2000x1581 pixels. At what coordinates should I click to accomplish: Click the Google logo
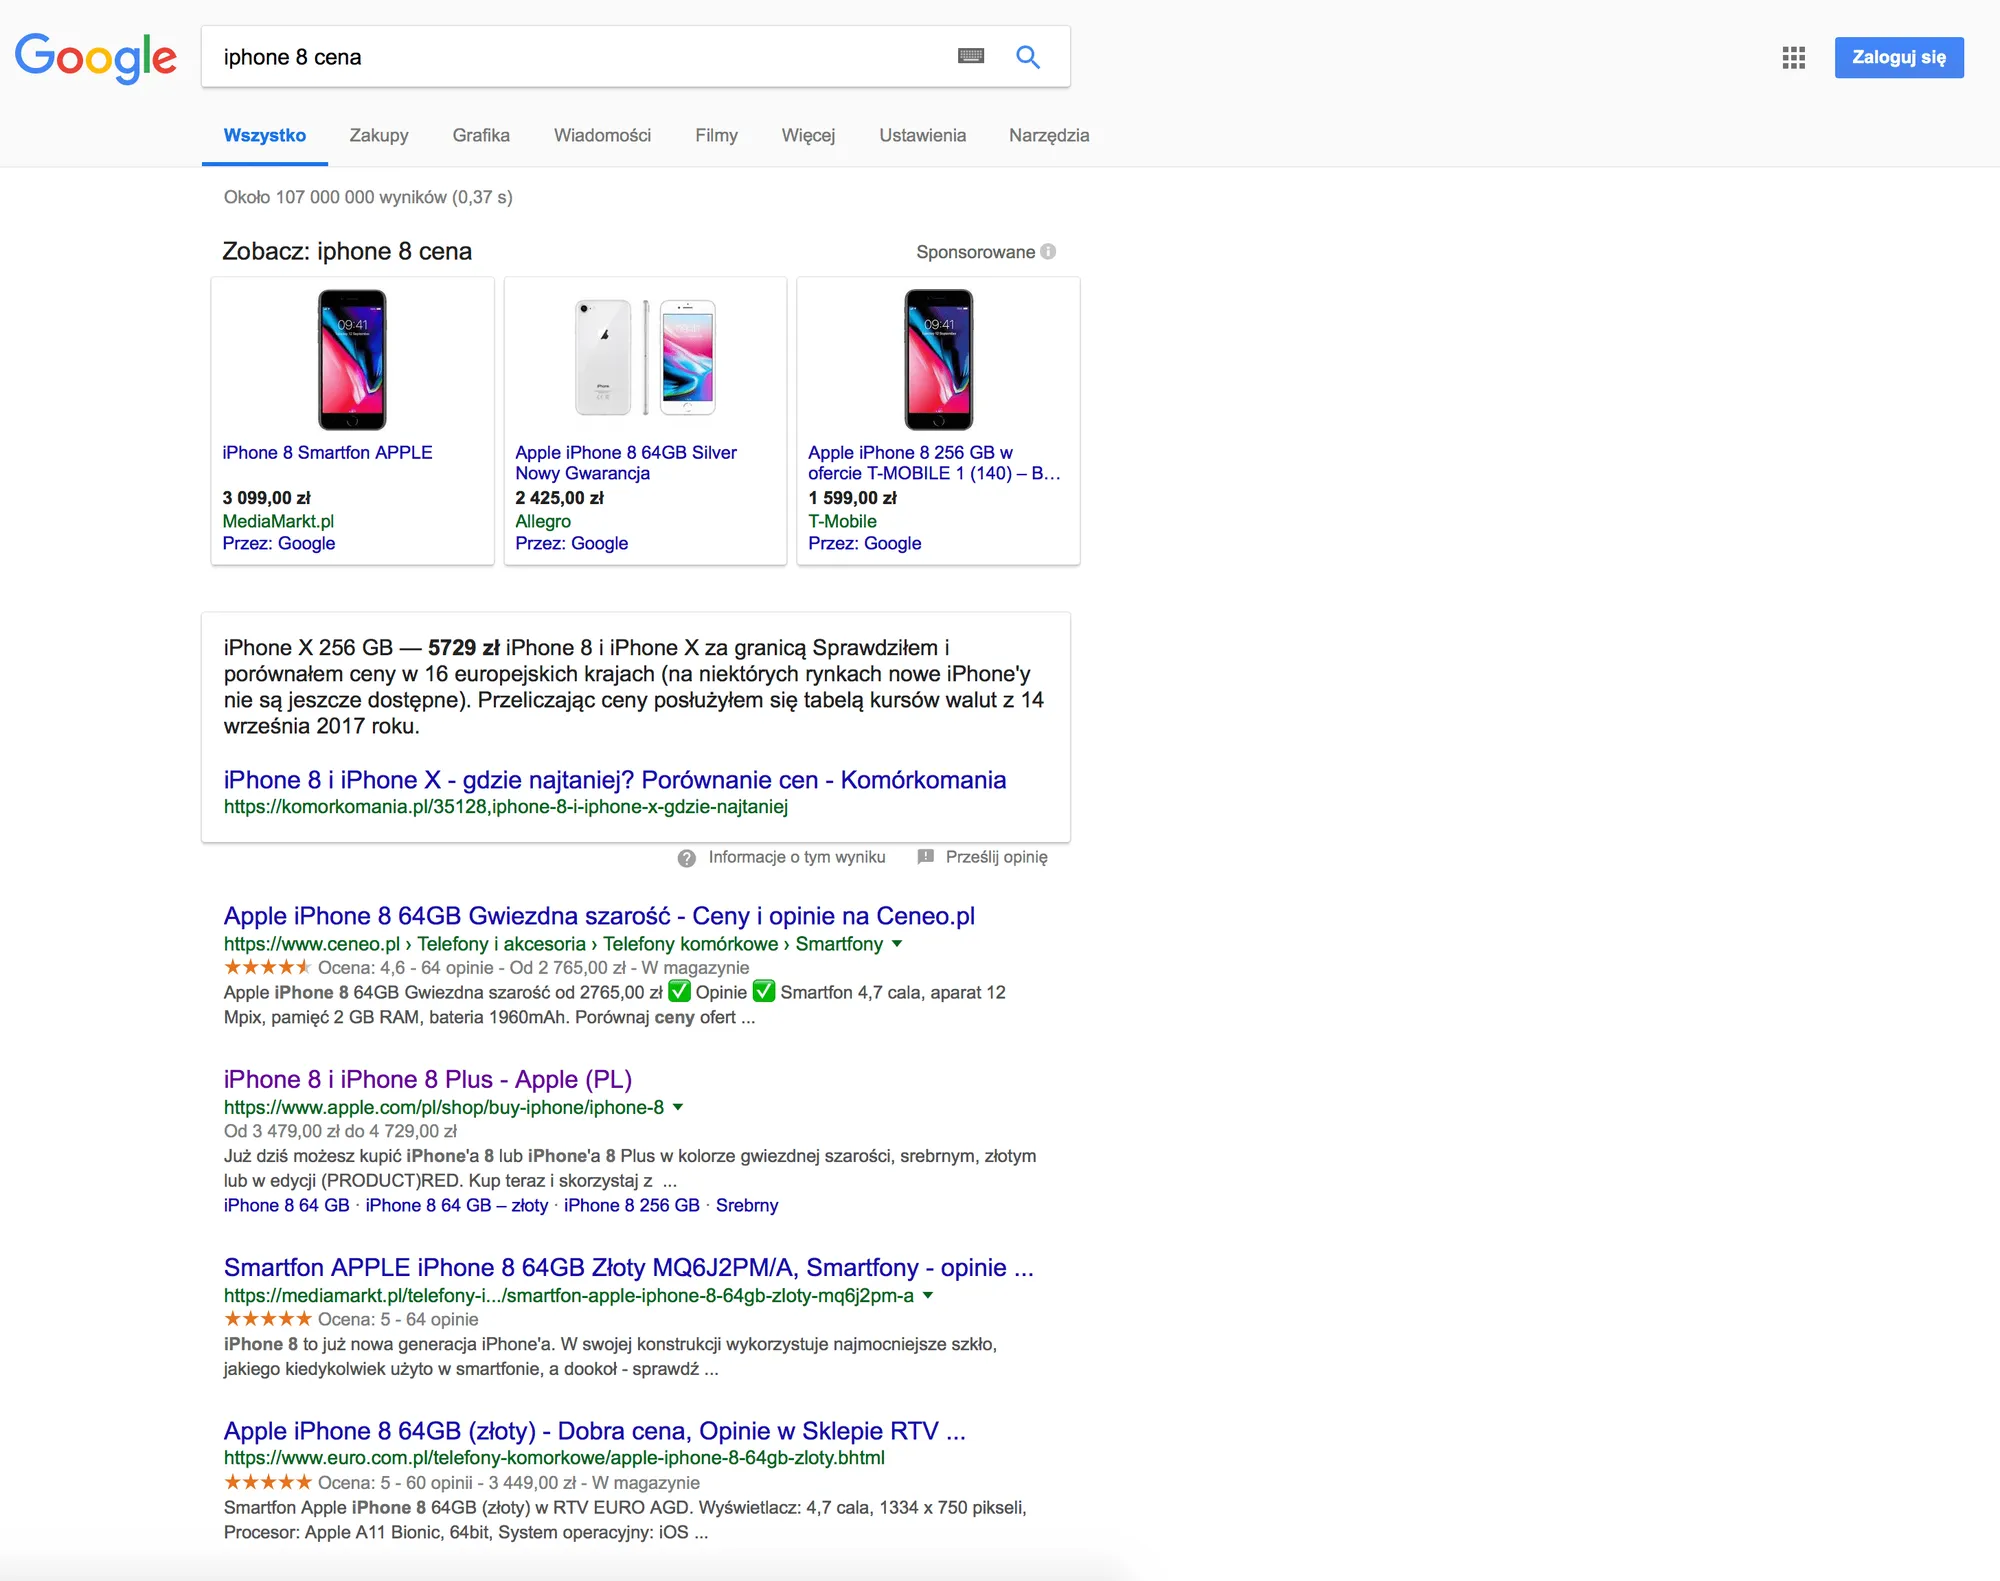click(x=96, y=58)
